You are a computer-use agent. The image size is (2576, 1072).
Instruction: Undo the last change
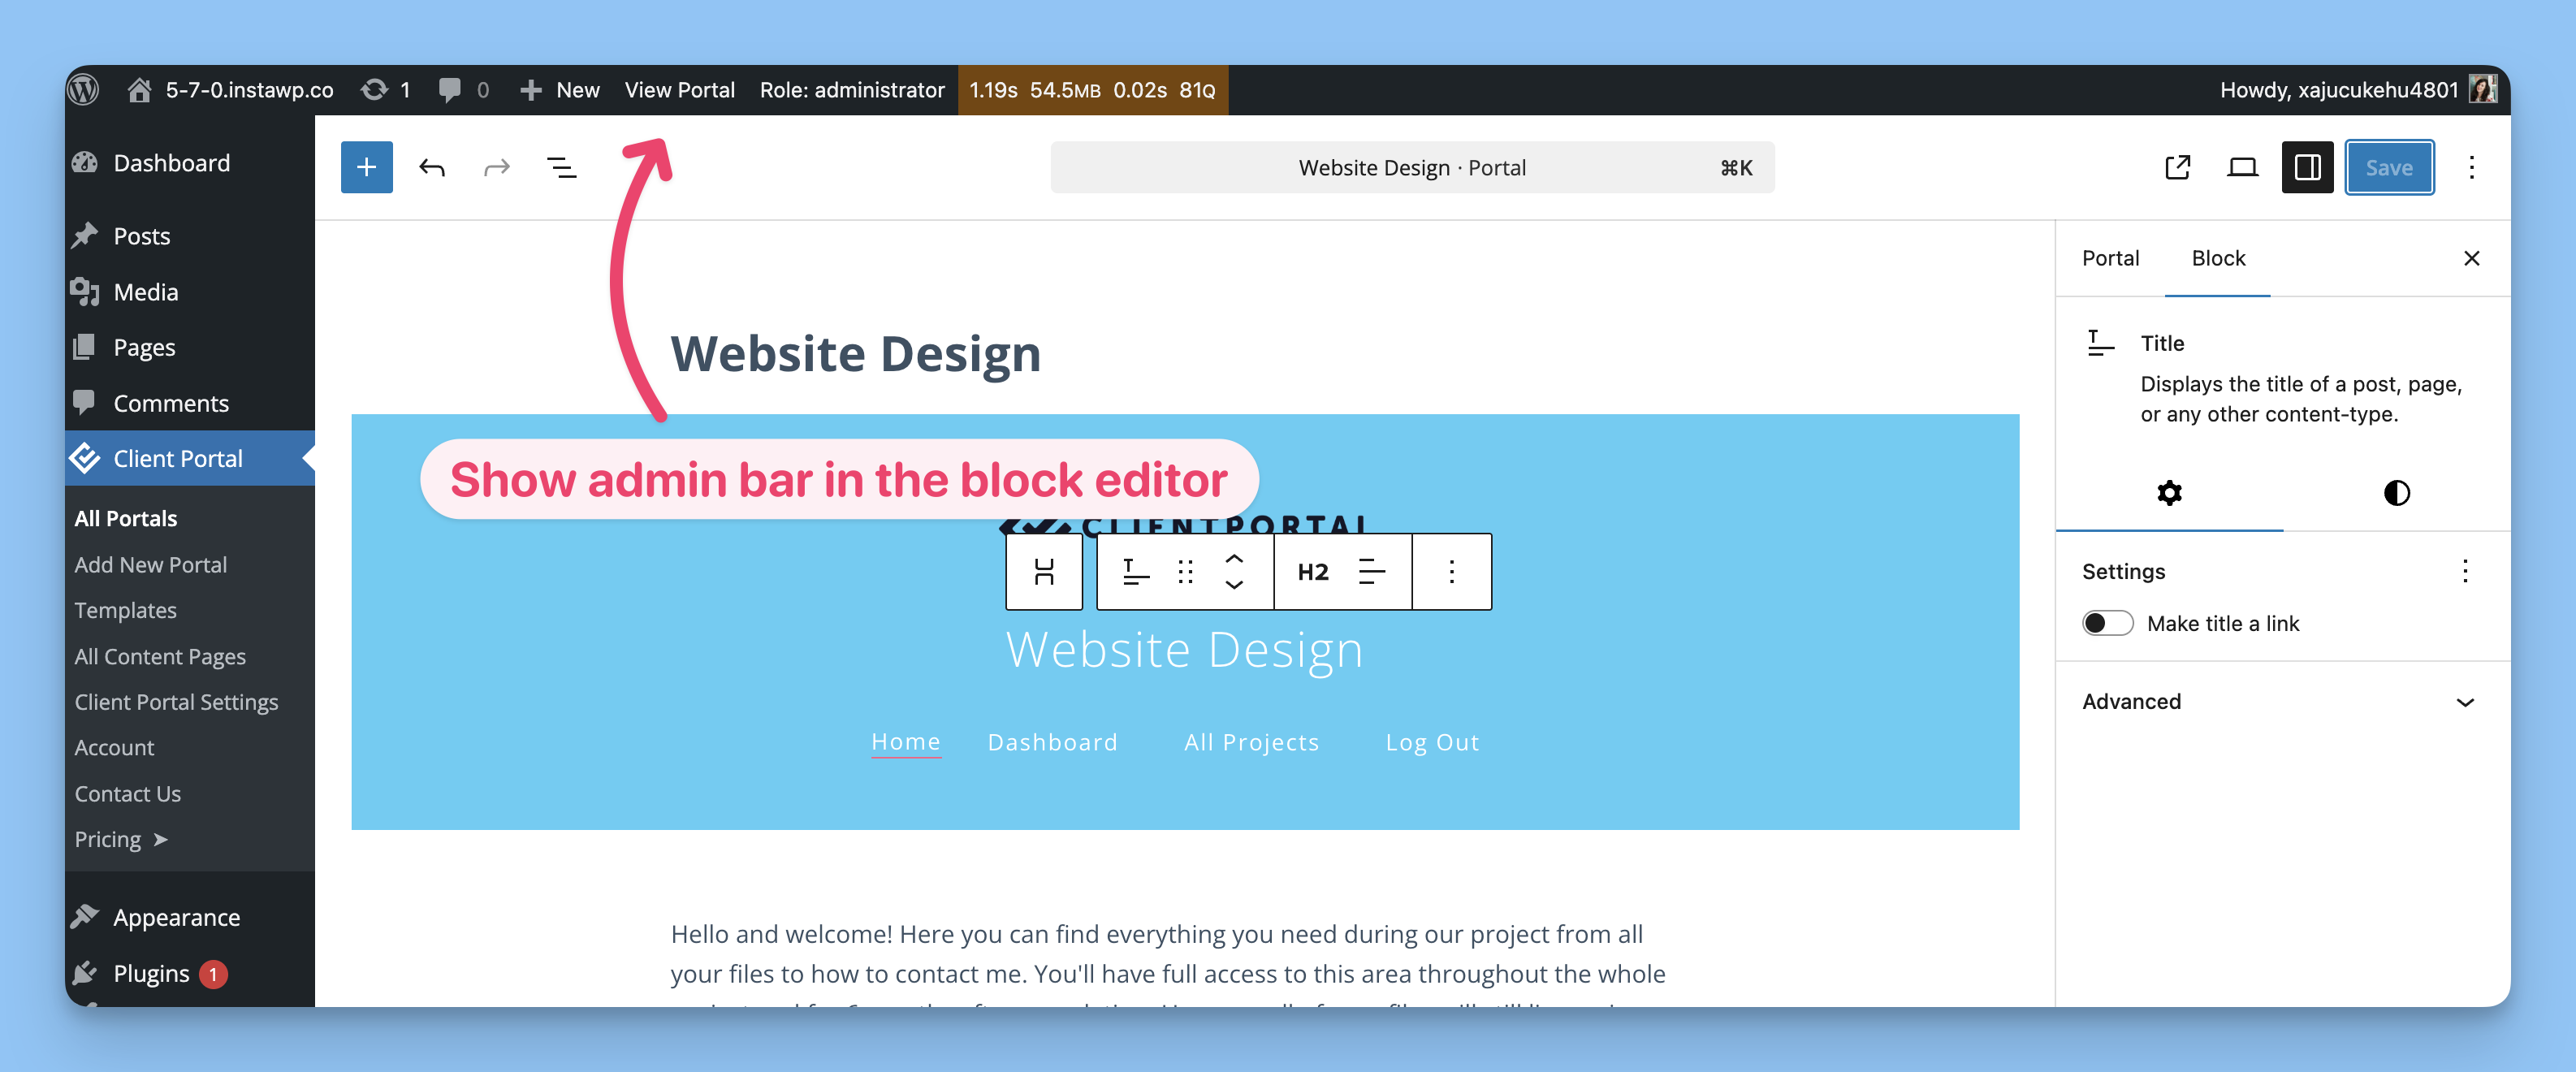pos(432,167)
